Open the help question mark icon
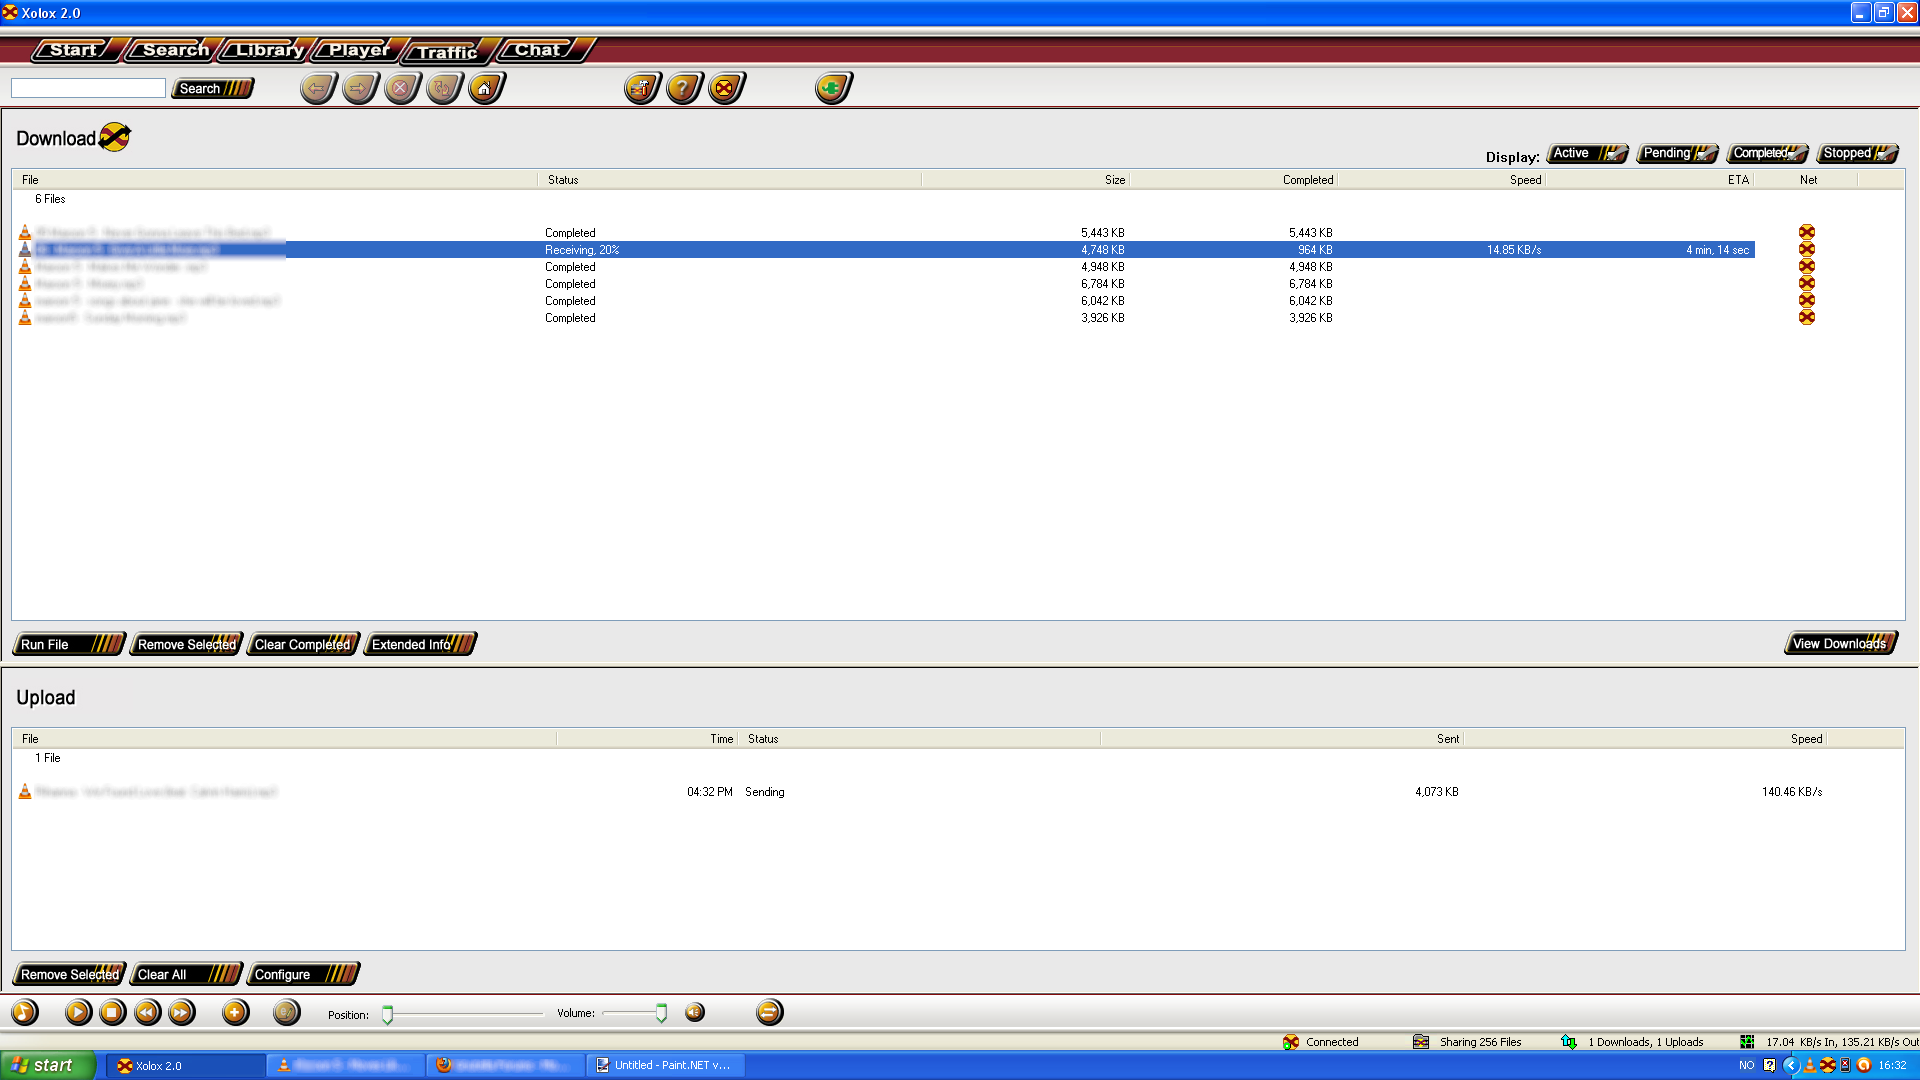This screenshot has height=1080, width=1920. [683, 89]
